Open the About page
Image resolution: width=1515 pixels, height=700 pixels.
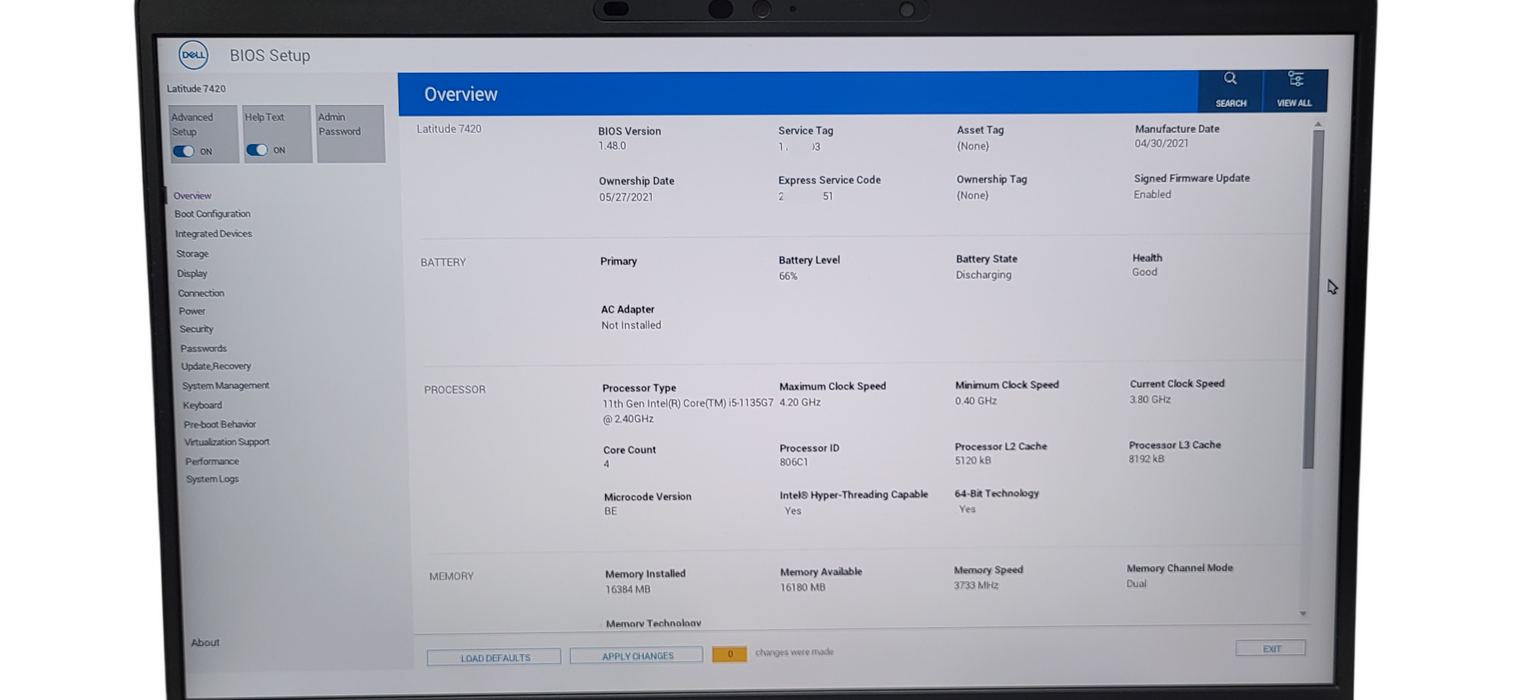pos(205,643)
